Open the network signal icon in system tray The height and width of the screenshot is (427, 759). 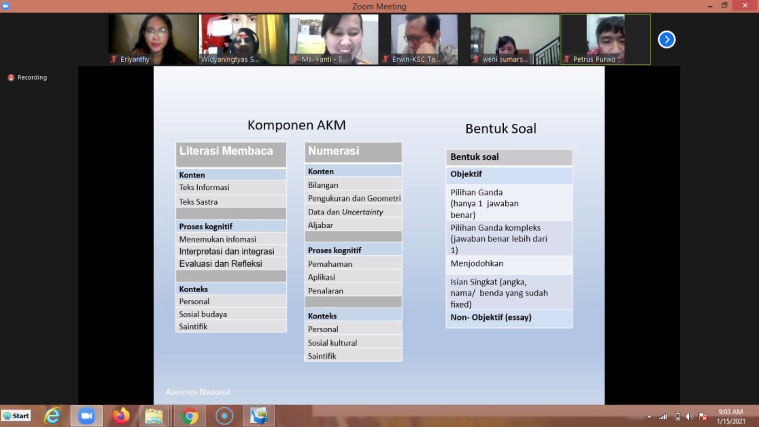point(662,415)
